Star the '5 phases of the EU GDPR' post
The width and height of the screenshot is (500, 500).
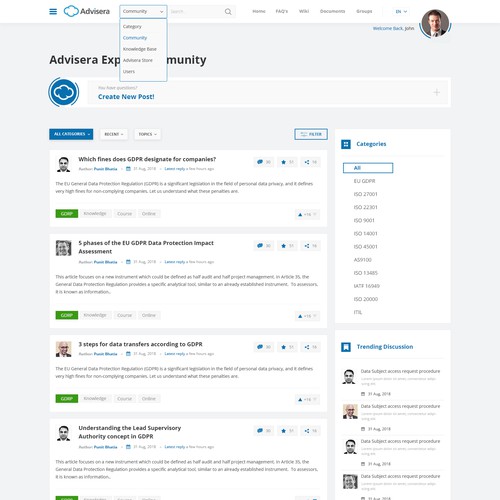tap(283, 246)
